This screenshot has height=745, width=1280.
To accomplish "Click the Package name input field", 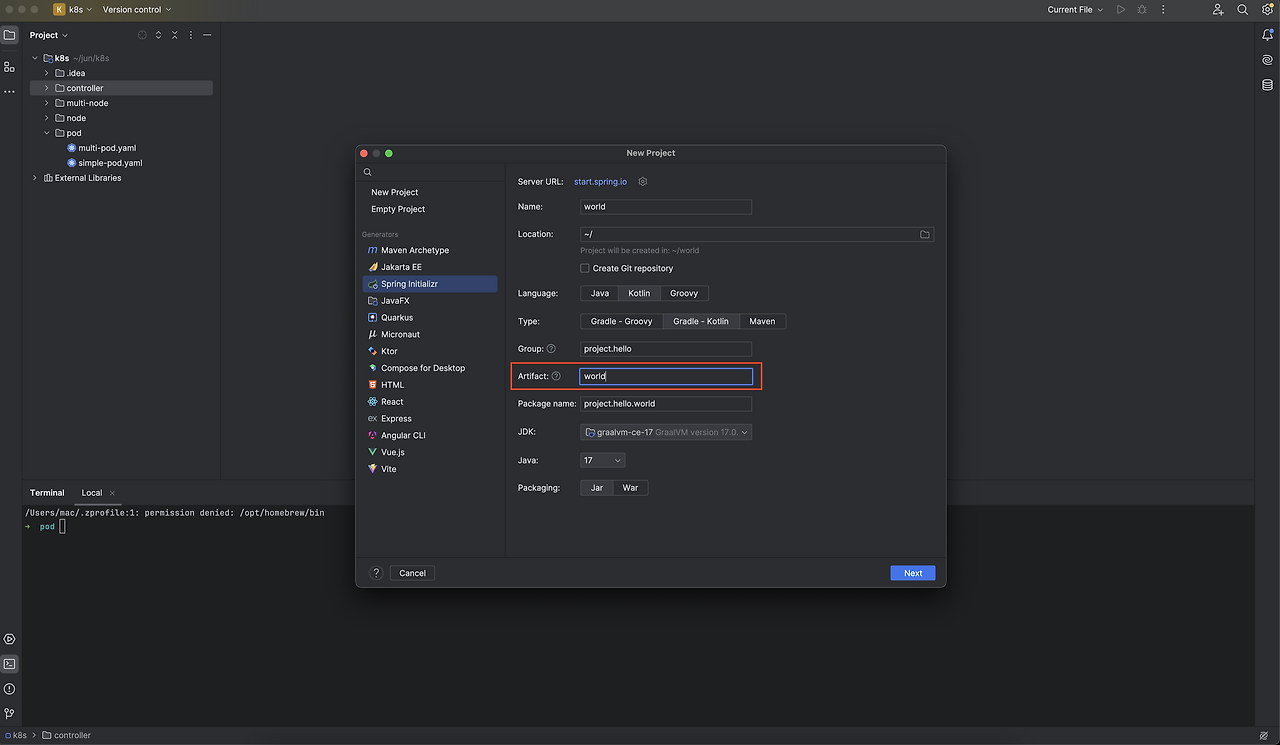I will pos(666,404).
